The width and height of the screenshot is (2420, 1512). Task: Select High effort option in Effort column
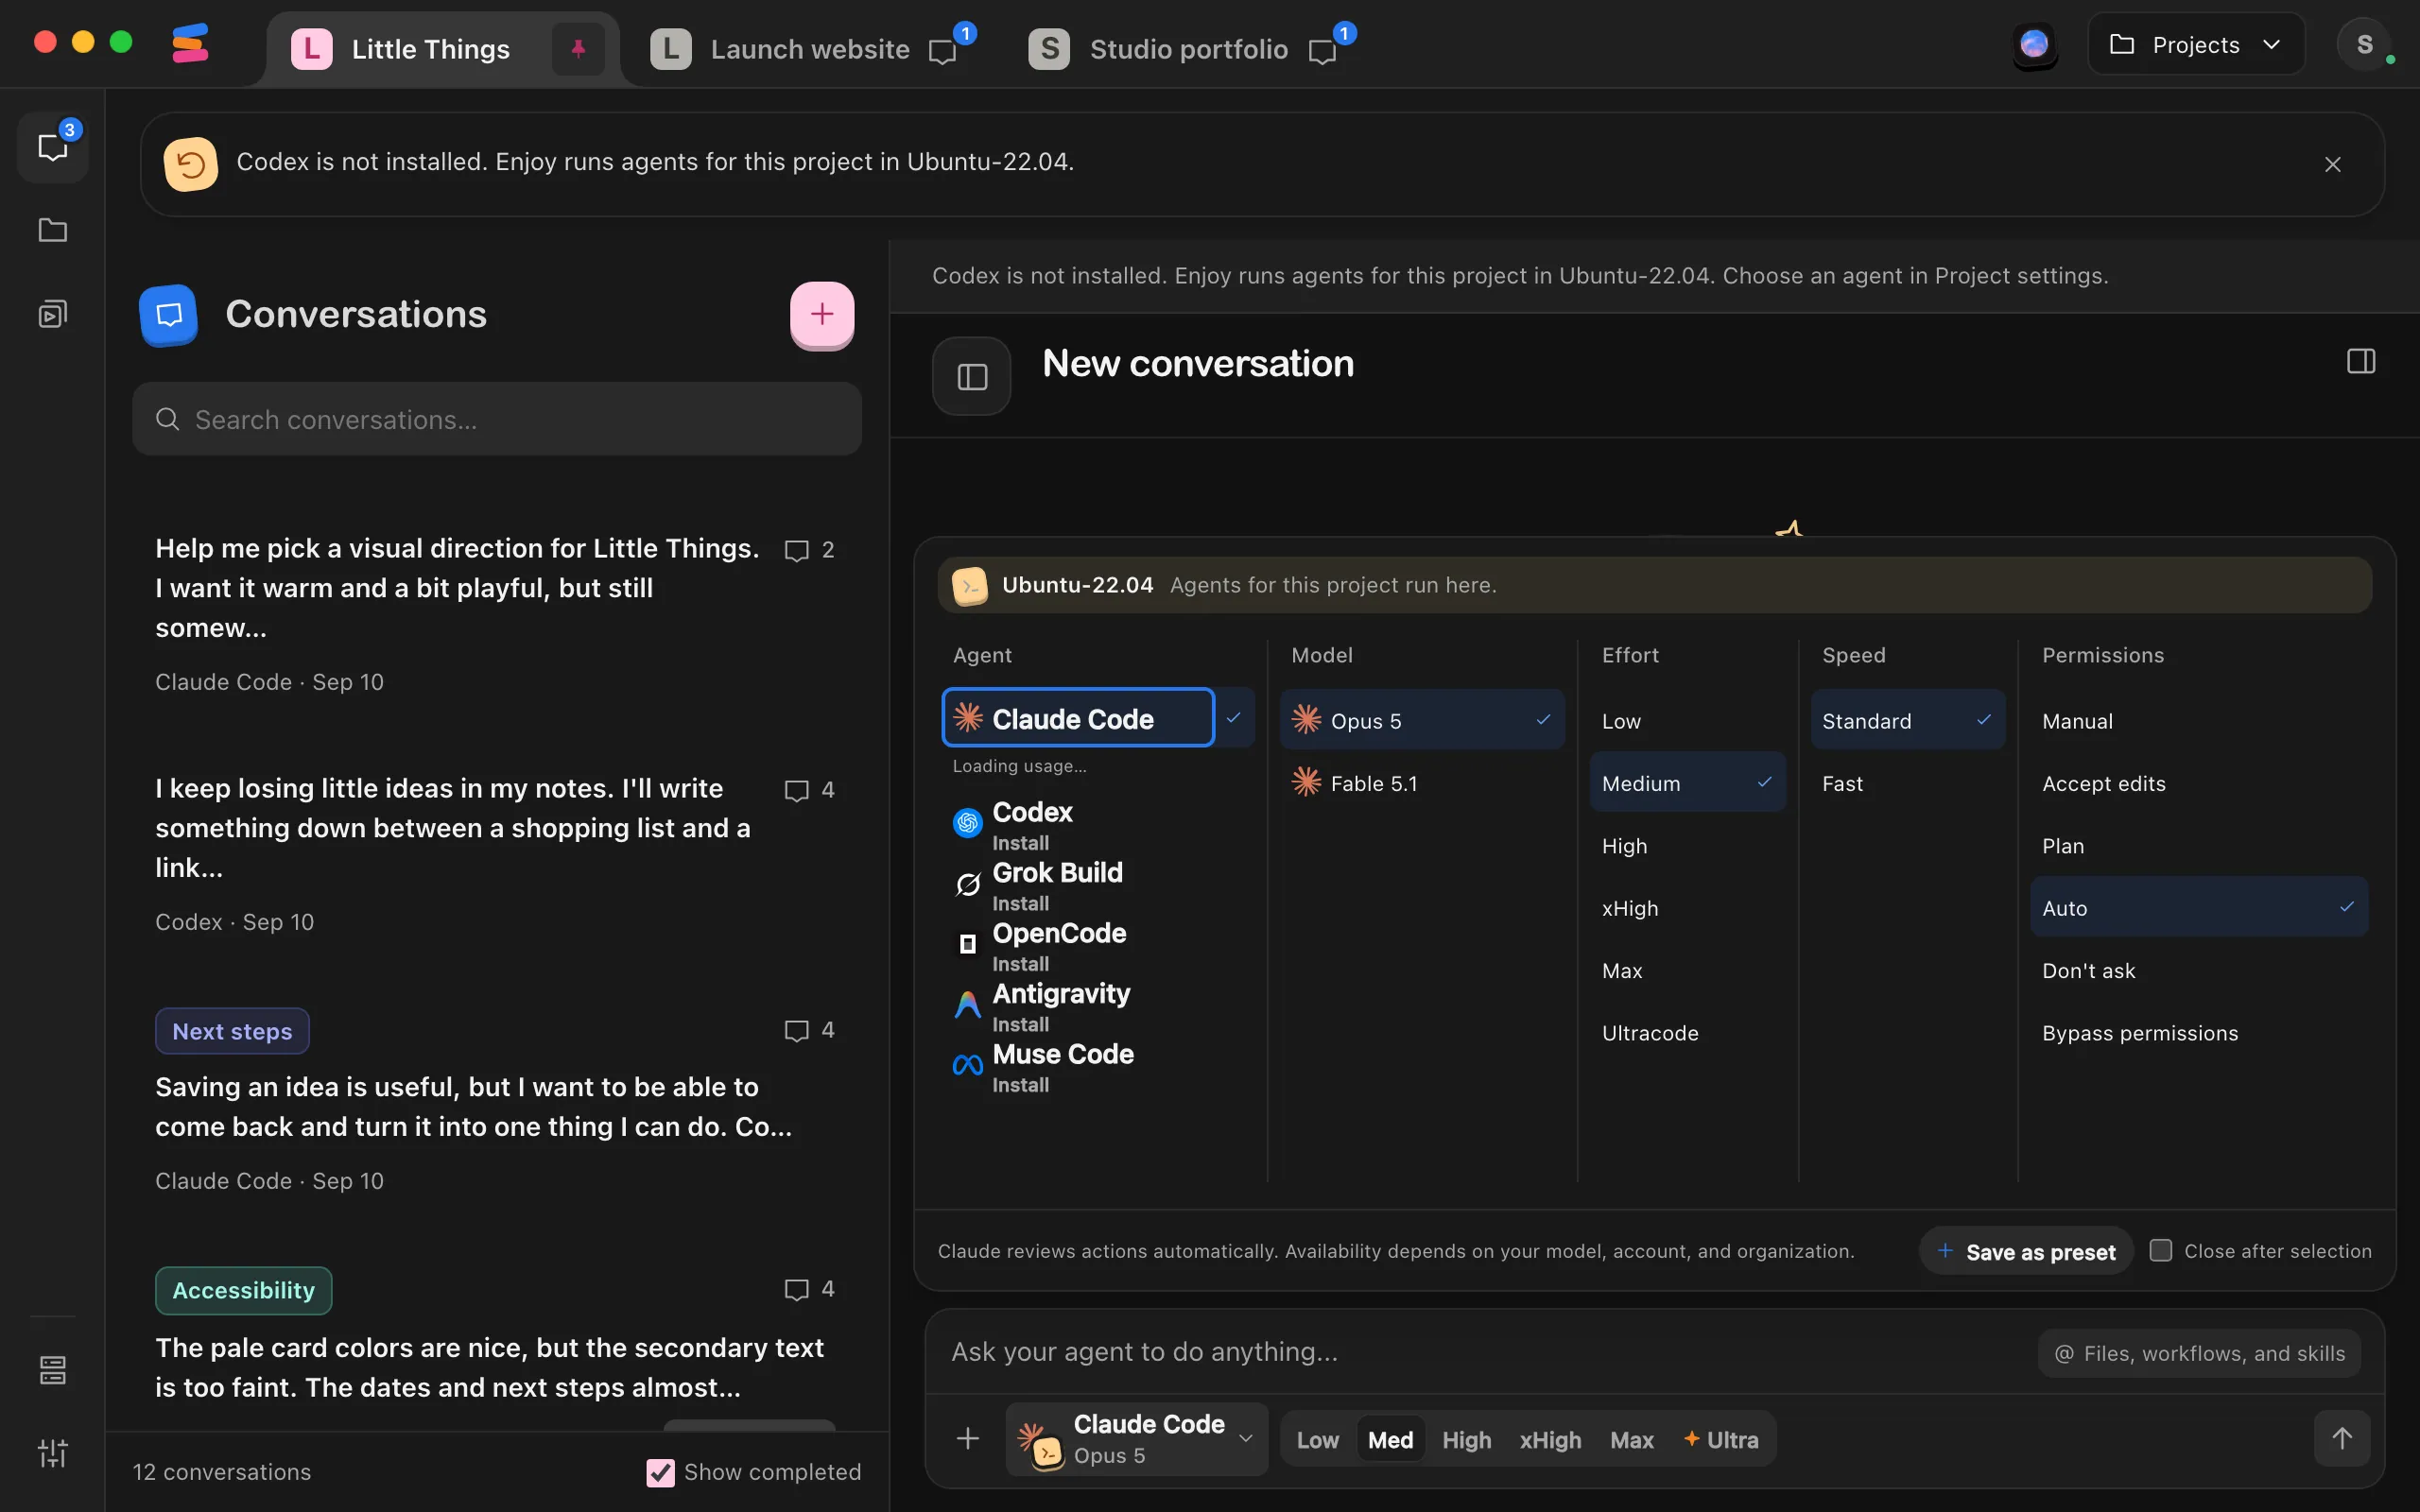1688,846
